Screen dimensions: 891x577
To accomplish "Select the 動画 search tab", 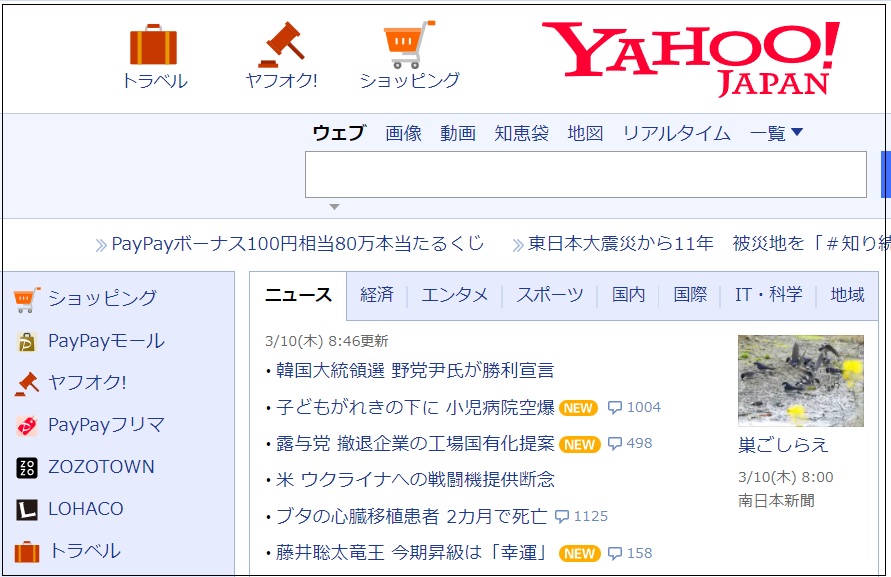I will coord(458,133).
